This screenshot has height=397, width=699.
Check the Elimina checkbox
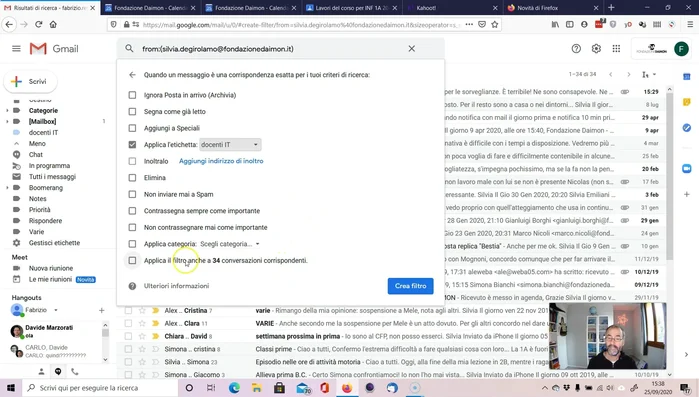132,177
